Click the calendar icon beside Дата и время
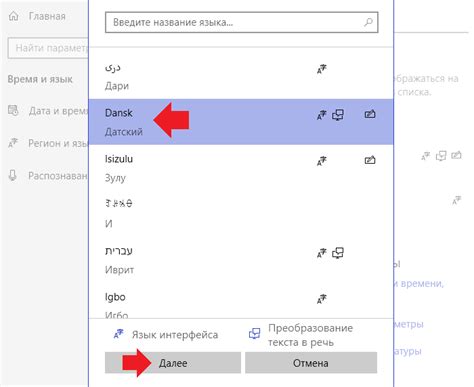 [13, 110]
